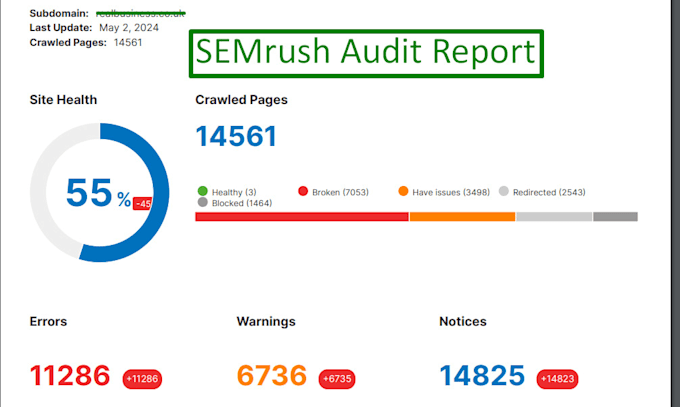
Task: Click the Errors heading
Action: tap(48, 322)
